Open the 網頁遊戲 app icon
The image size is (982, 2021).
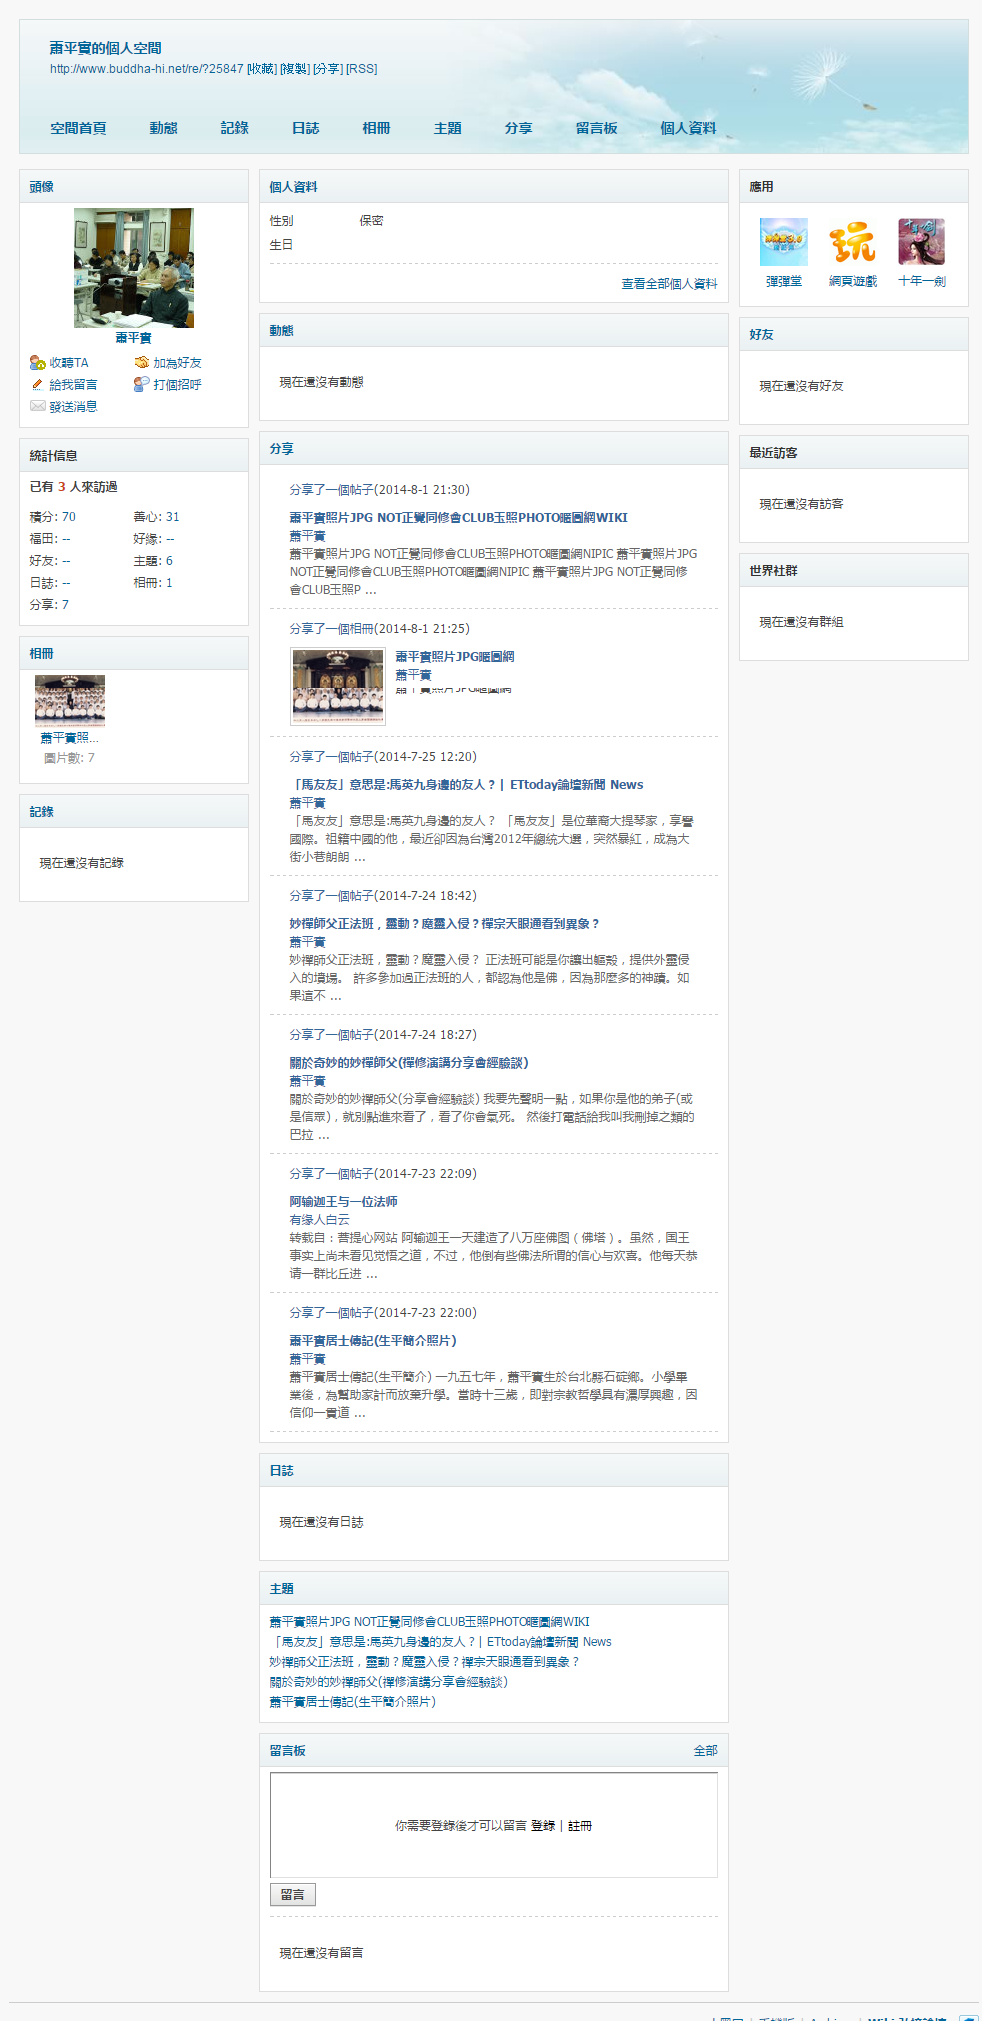tap(853, 242)
